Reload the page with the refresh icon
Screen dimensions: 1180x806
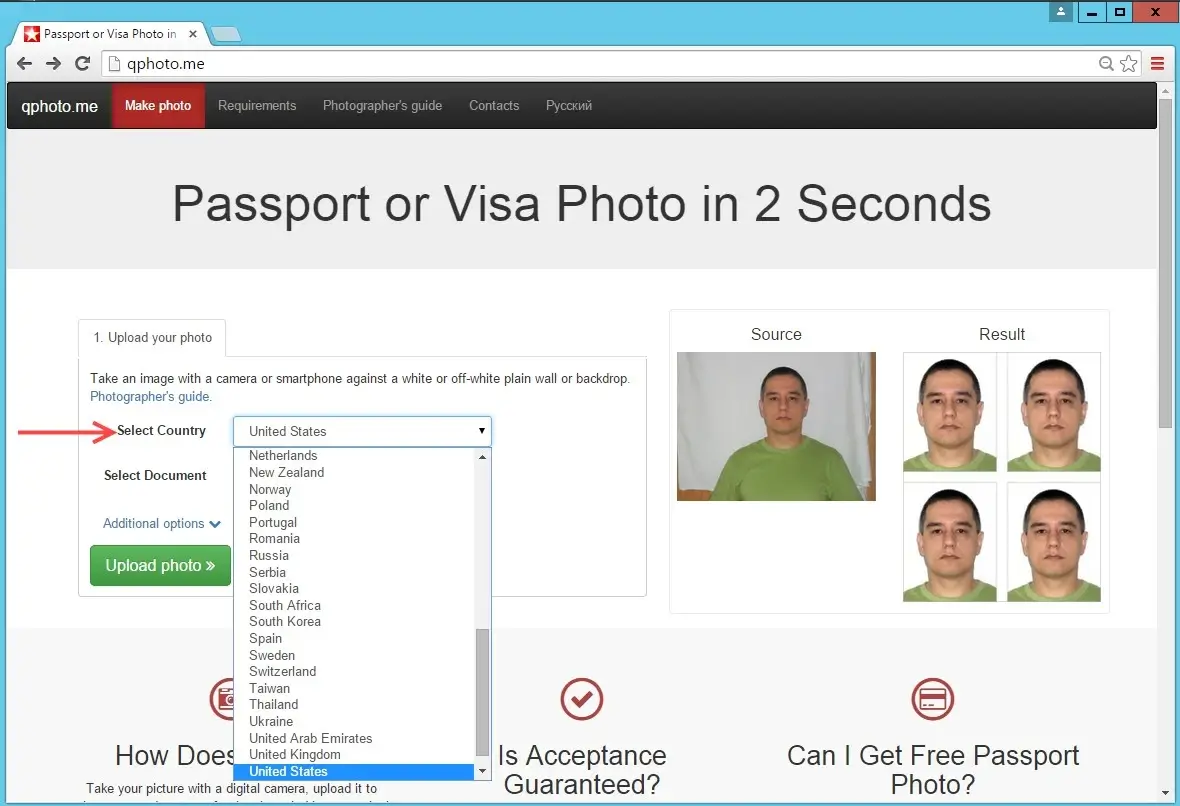83,64
